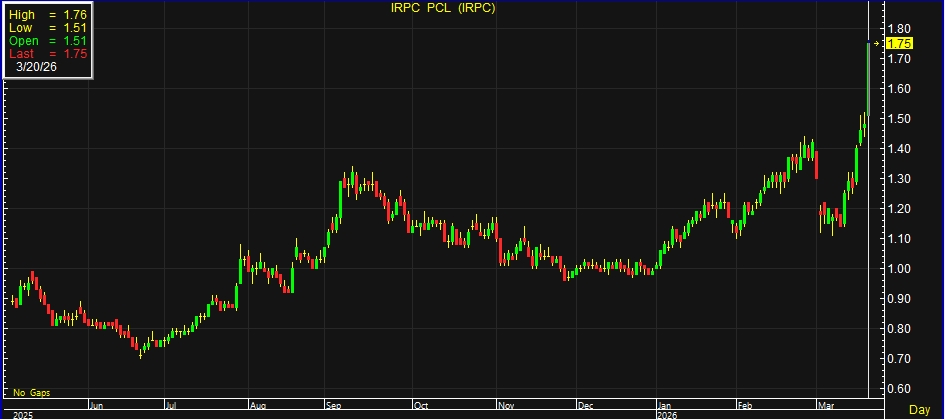Click the High value in the info box
This screenshot has height=419, width=945.
[x=75, y=15]
